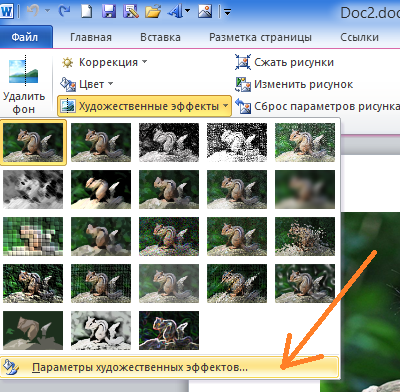Apply the gray Chalk Sketch thumbnail
This screenshot has width=400, height=392.
pyautogui.click(x=33, y=189)
